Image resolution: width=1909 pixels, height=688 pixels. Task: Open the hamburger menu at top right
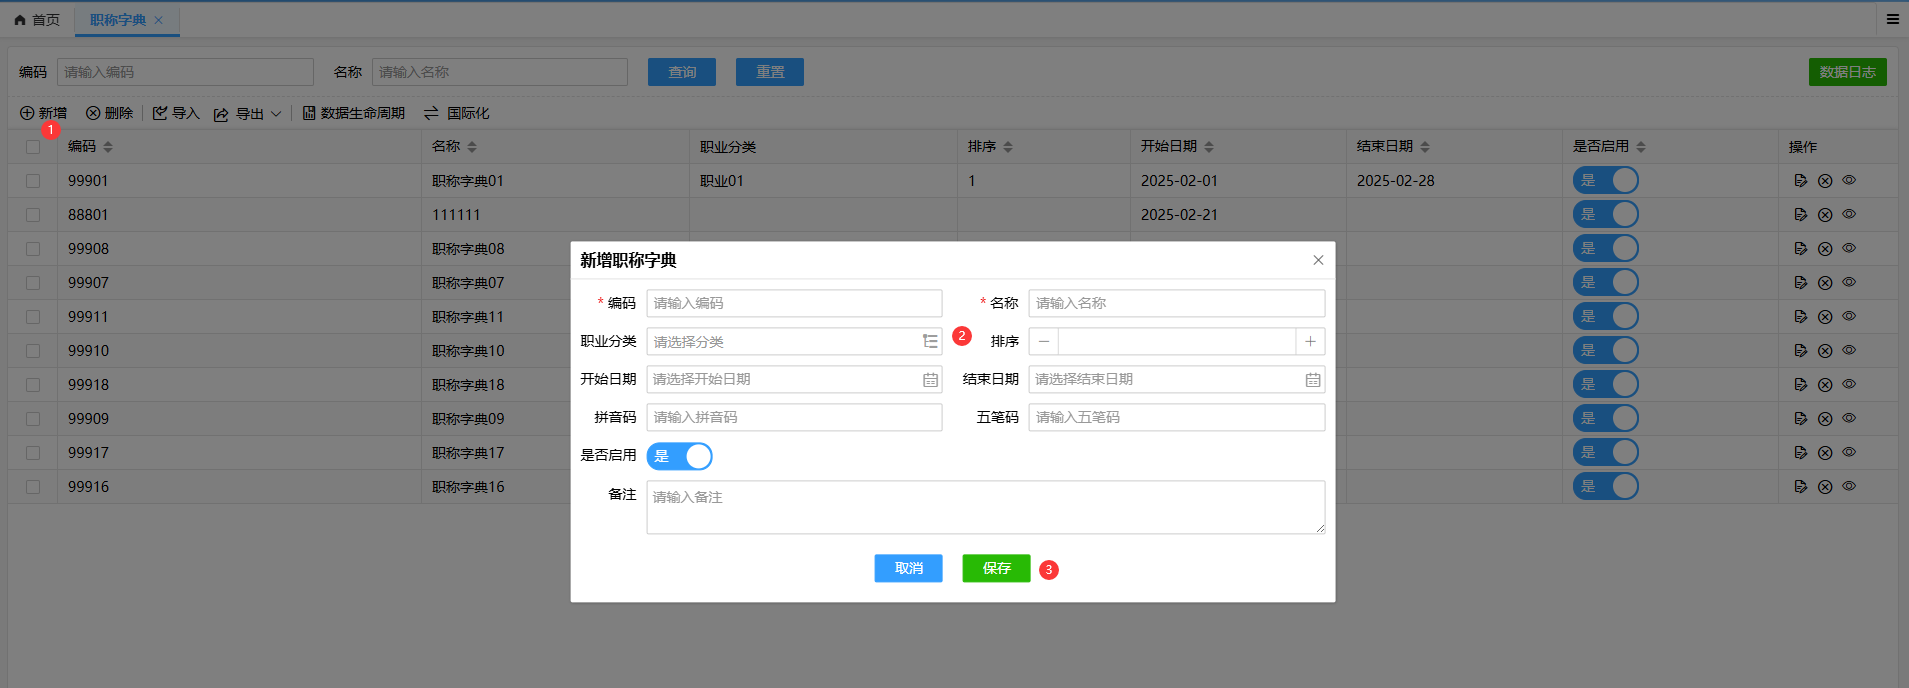1892,19
